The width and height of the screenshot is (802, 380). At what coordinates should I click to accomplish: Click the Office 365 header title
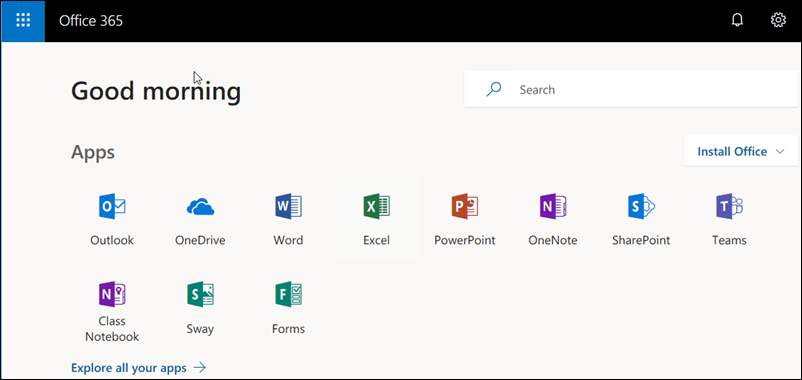point(91,21)
